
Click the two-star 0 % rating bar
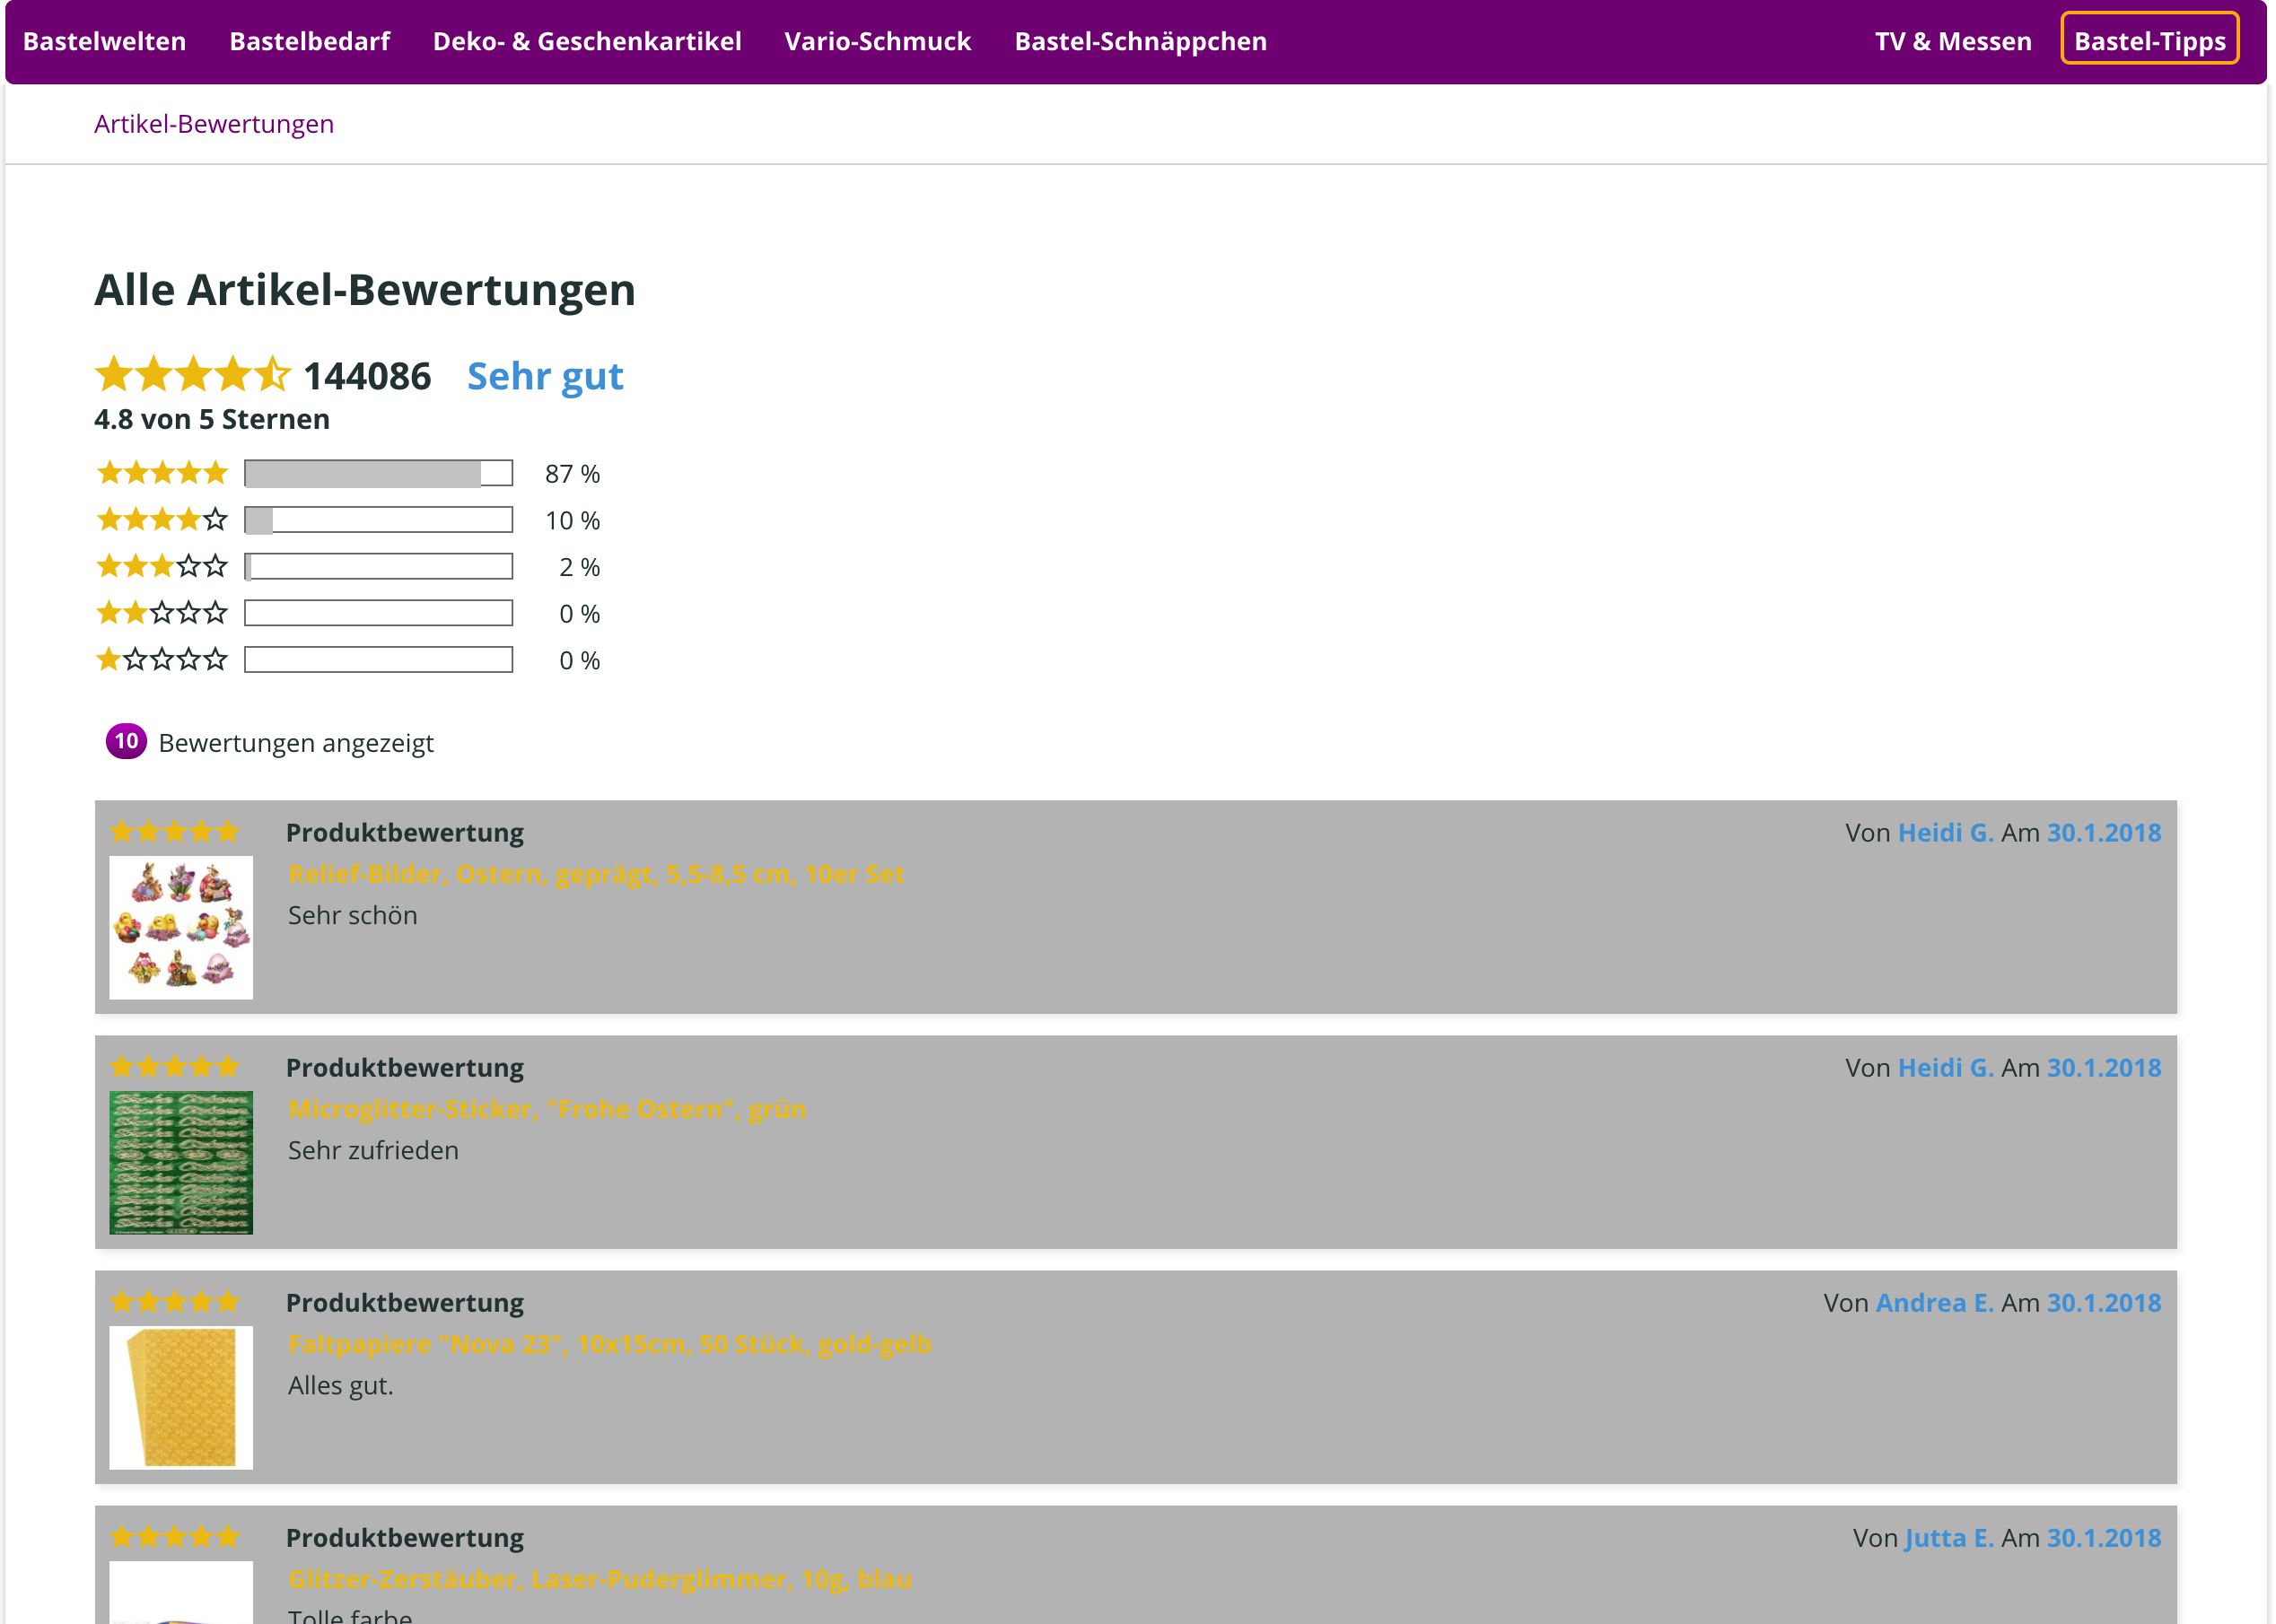(379, 613)
